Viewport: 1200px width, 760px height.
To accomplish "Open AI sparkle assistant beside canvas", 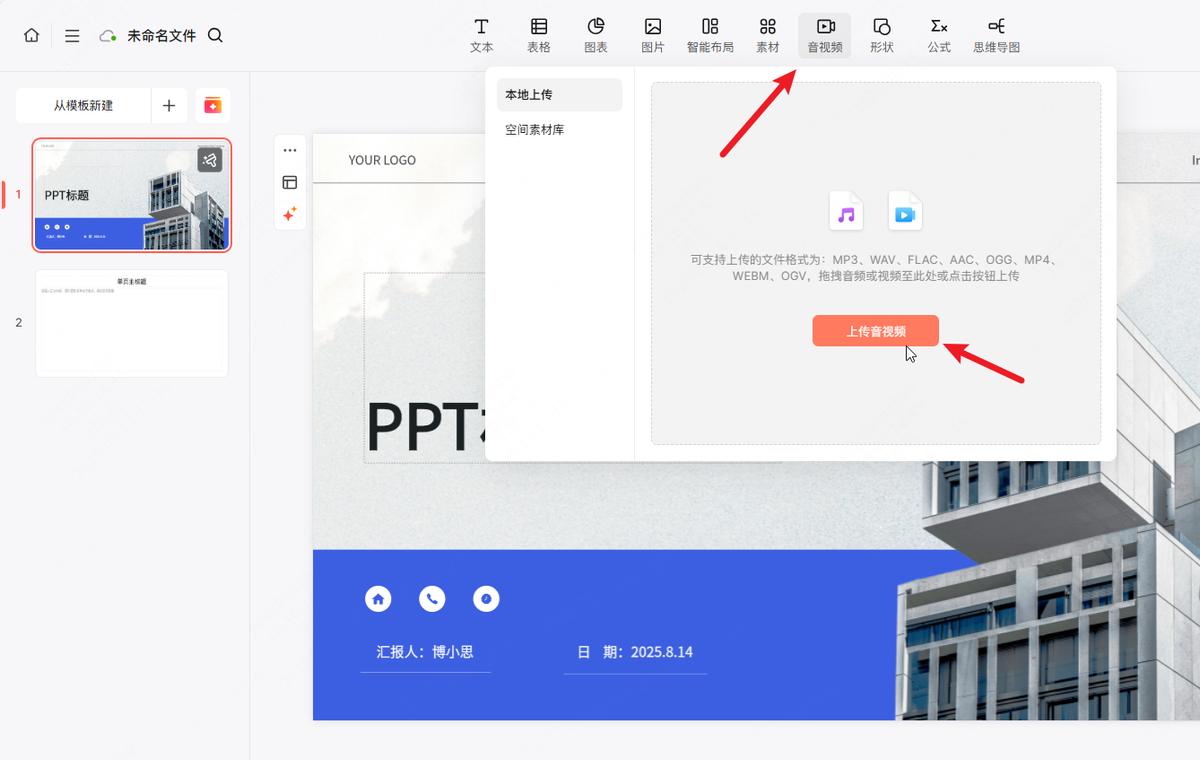I will point(290,214).
